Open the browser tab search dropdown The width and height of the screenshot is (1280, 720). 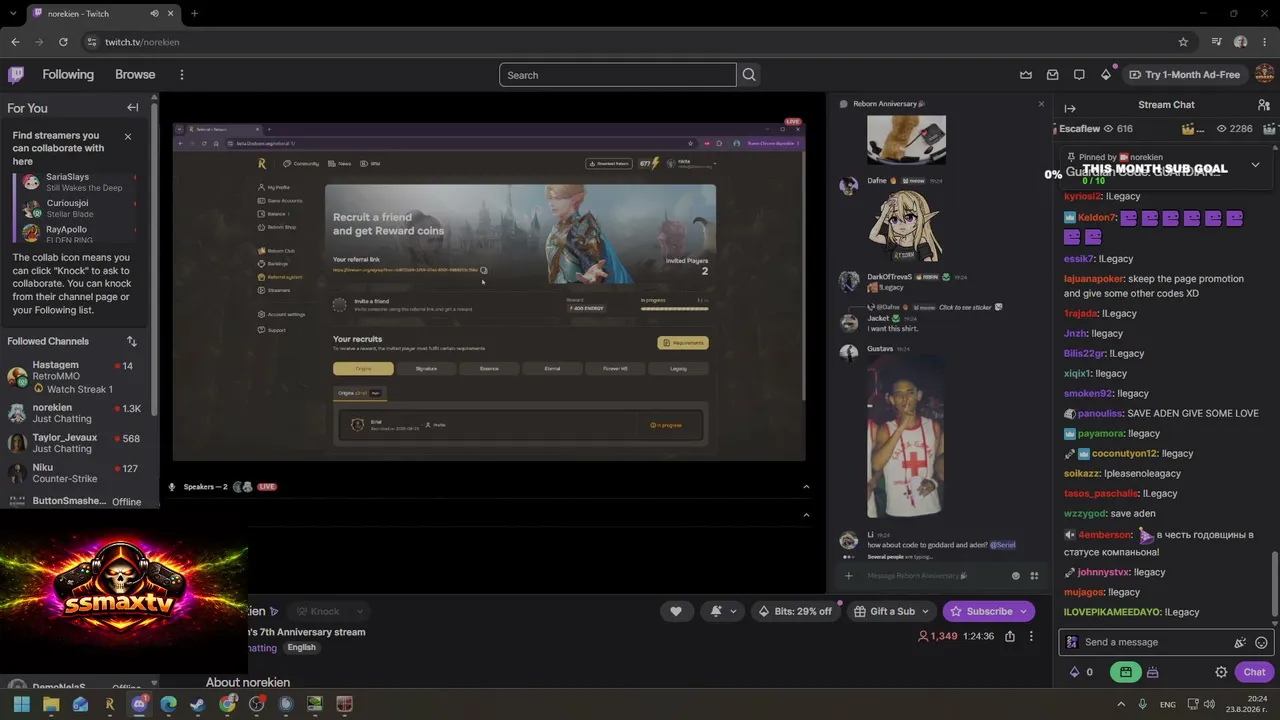pos(13,14)
